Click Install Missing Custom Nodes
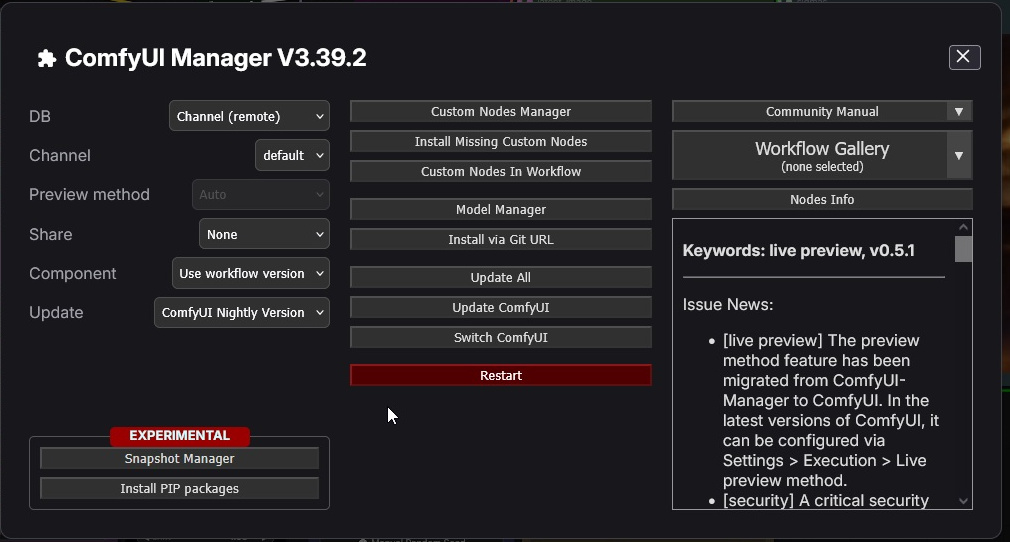This screenshot has height=542, width=1010. point(500,142)
